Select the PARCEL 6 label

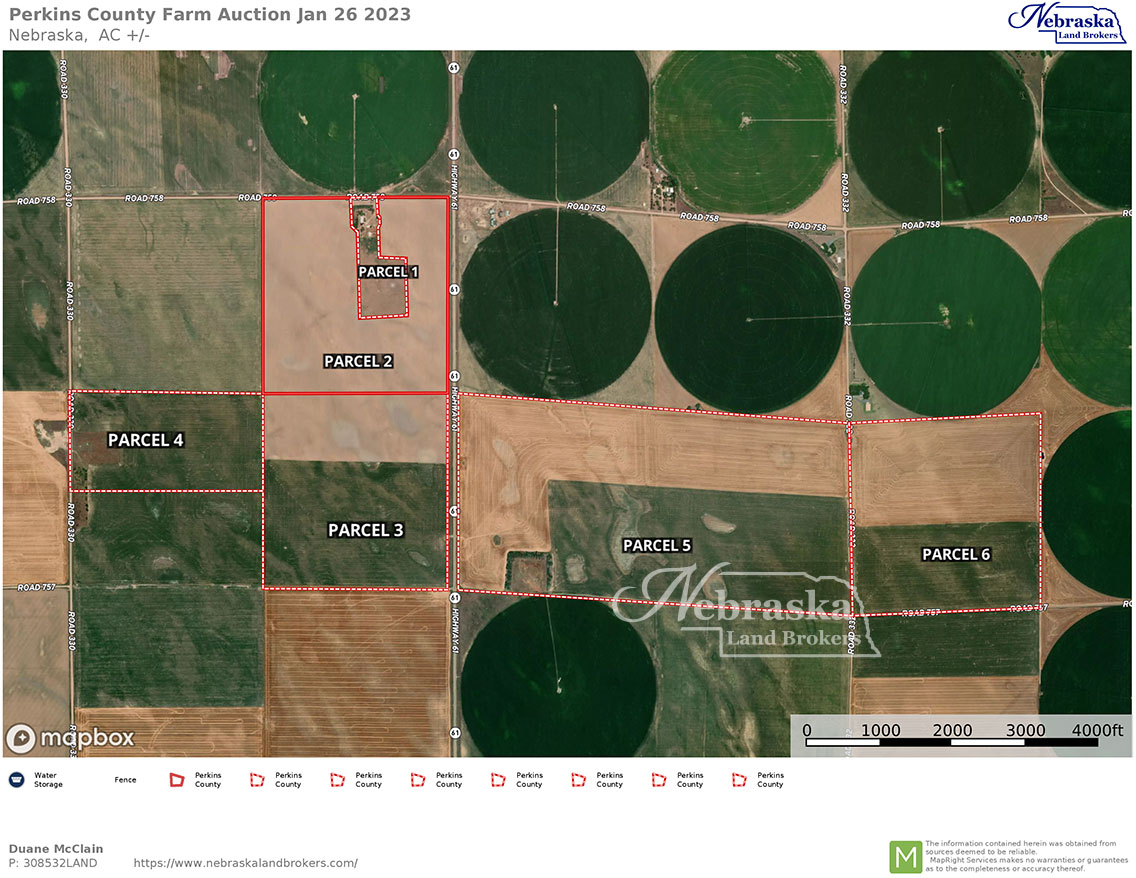click(956, 554)
